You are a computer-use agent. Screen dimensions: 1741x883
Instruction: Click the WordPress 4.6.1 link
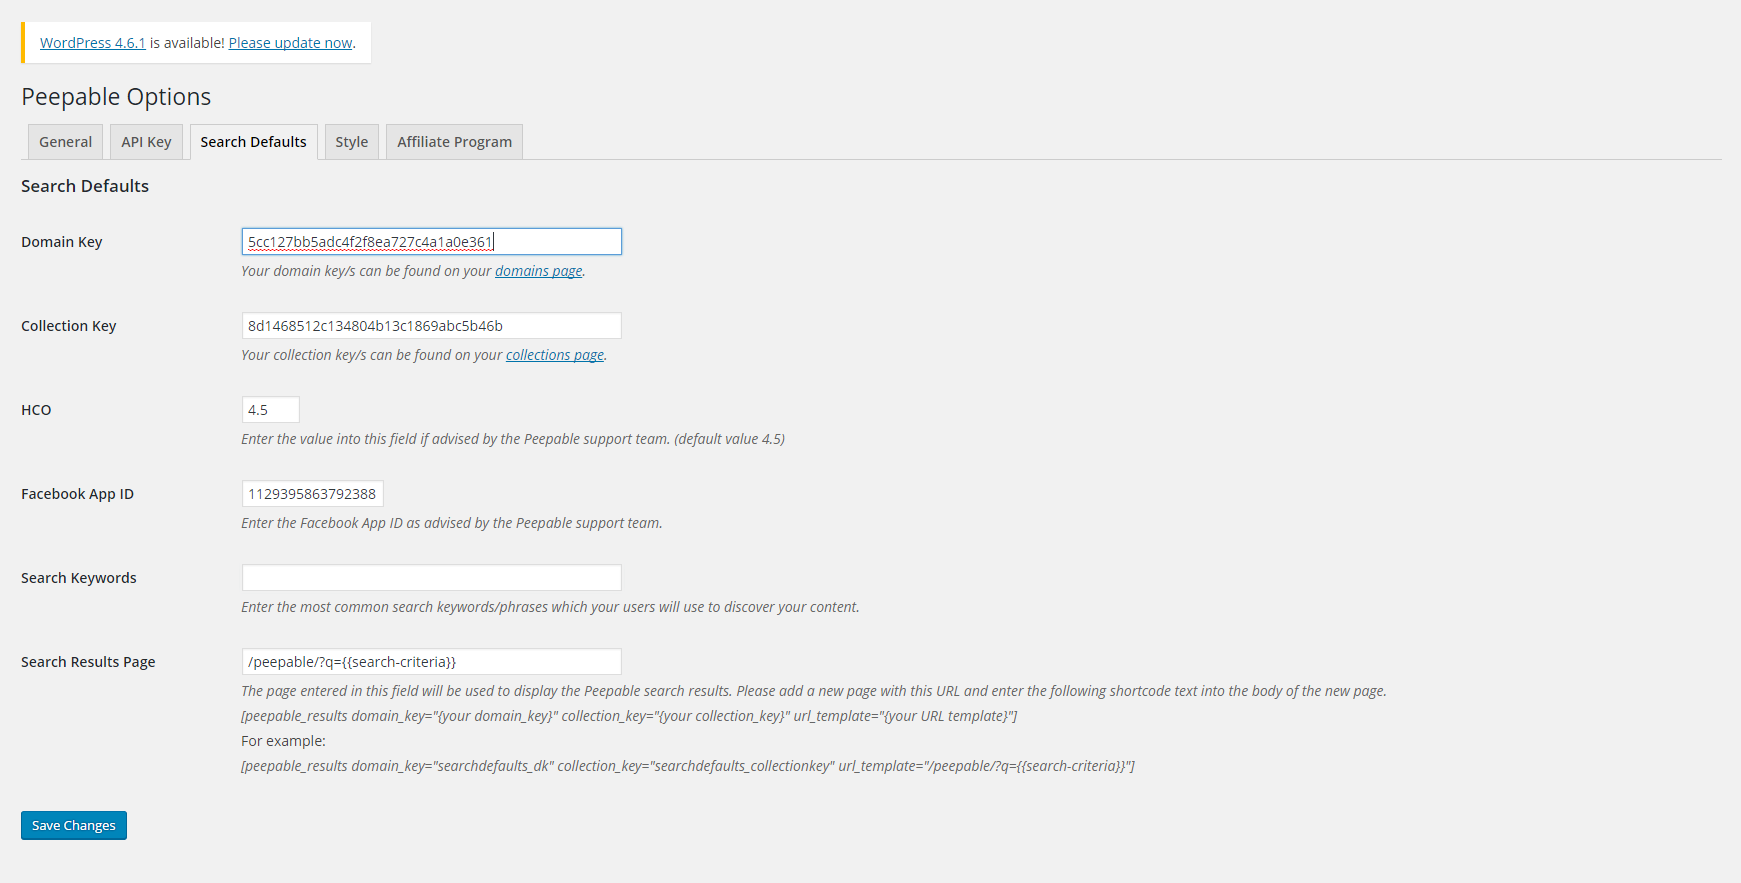[x=93, y=43]
